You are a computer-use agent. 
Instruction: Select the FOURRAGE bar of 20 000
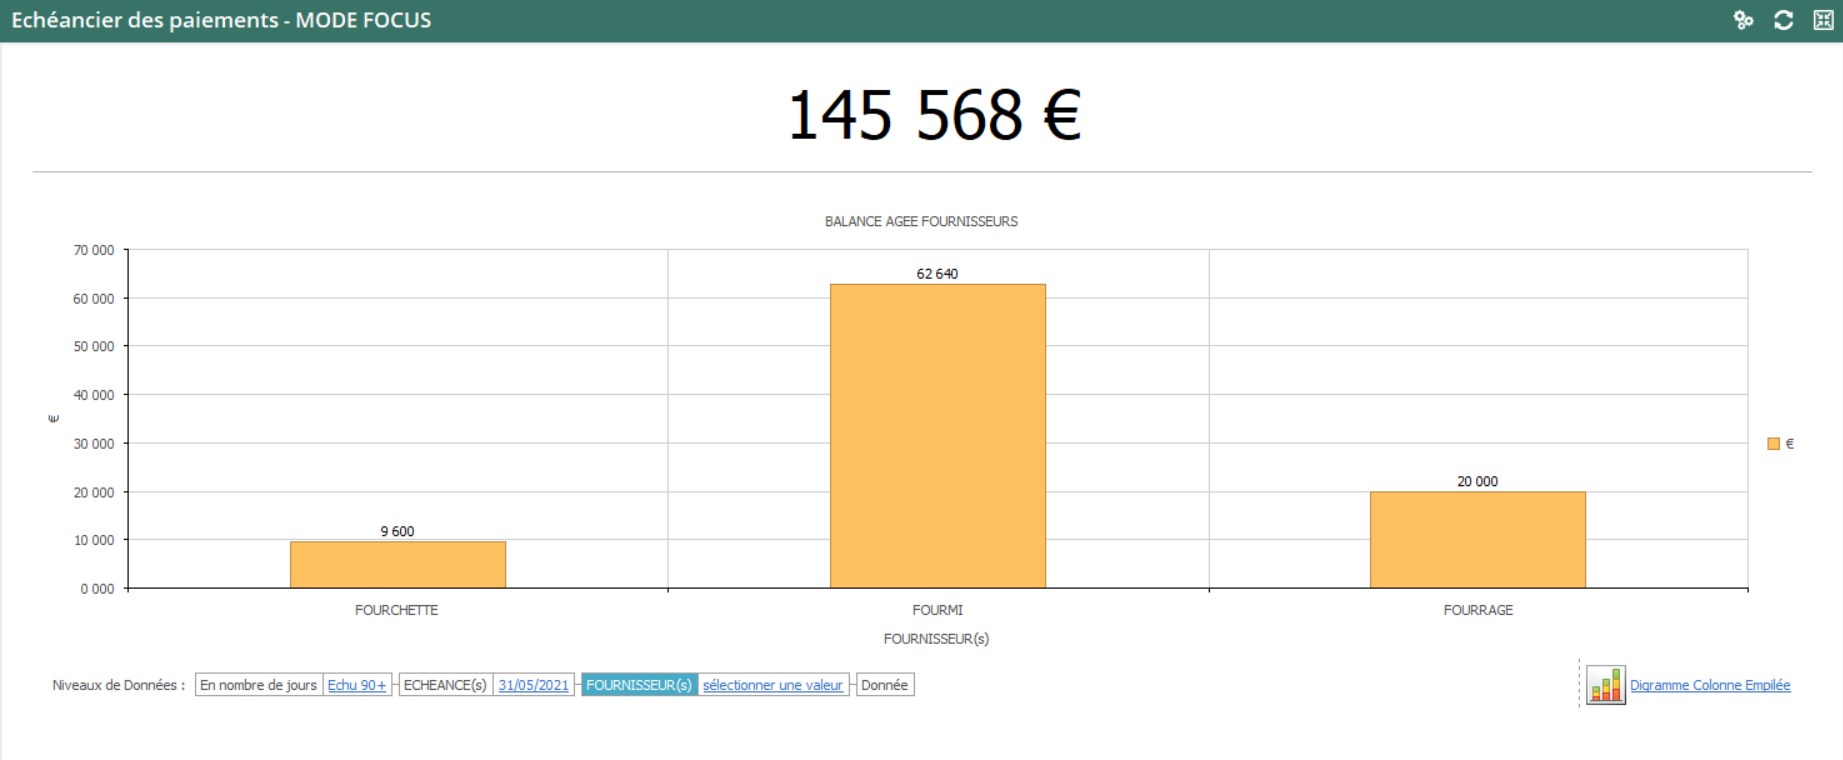pyautogui.click(x=1477, y=540)
